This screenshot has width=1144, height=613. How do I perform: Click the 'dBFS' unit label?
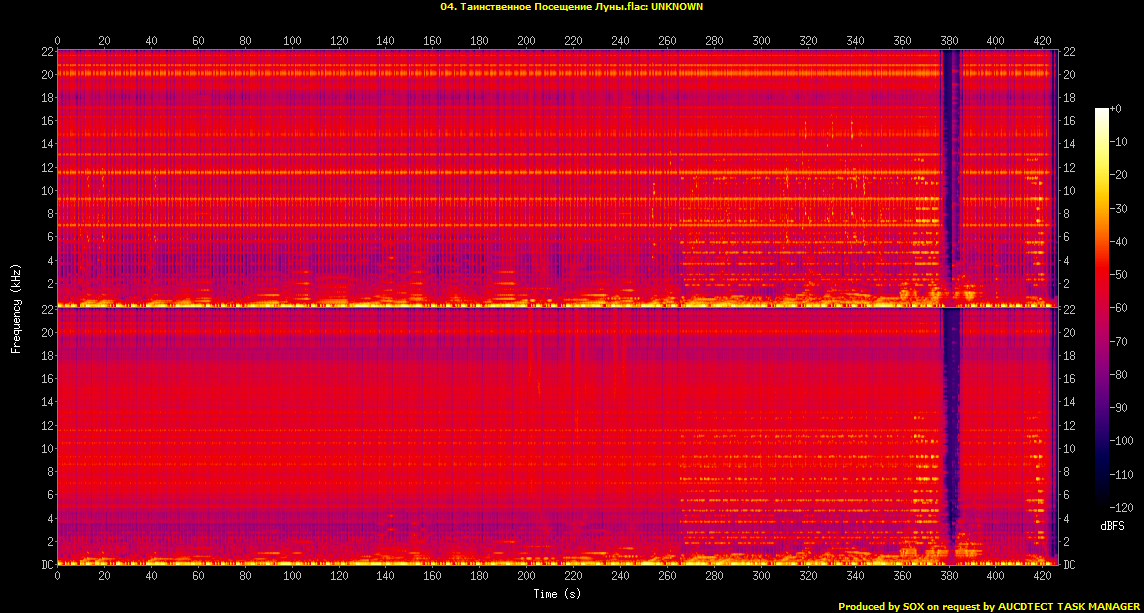click(x=1112, y=525)
